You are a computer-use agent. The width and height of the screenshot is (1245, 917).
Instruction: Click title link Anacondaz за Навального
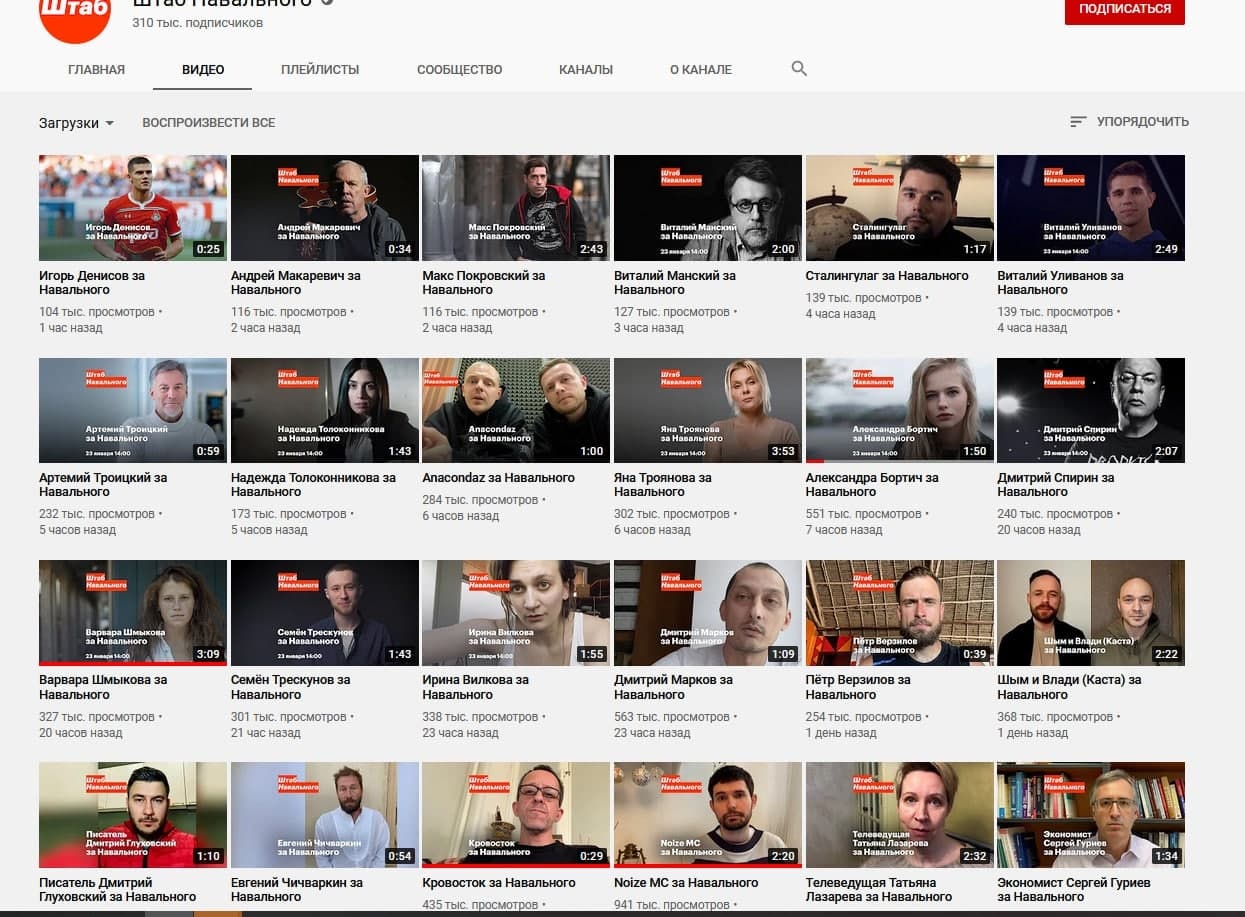tap(498, 478)
